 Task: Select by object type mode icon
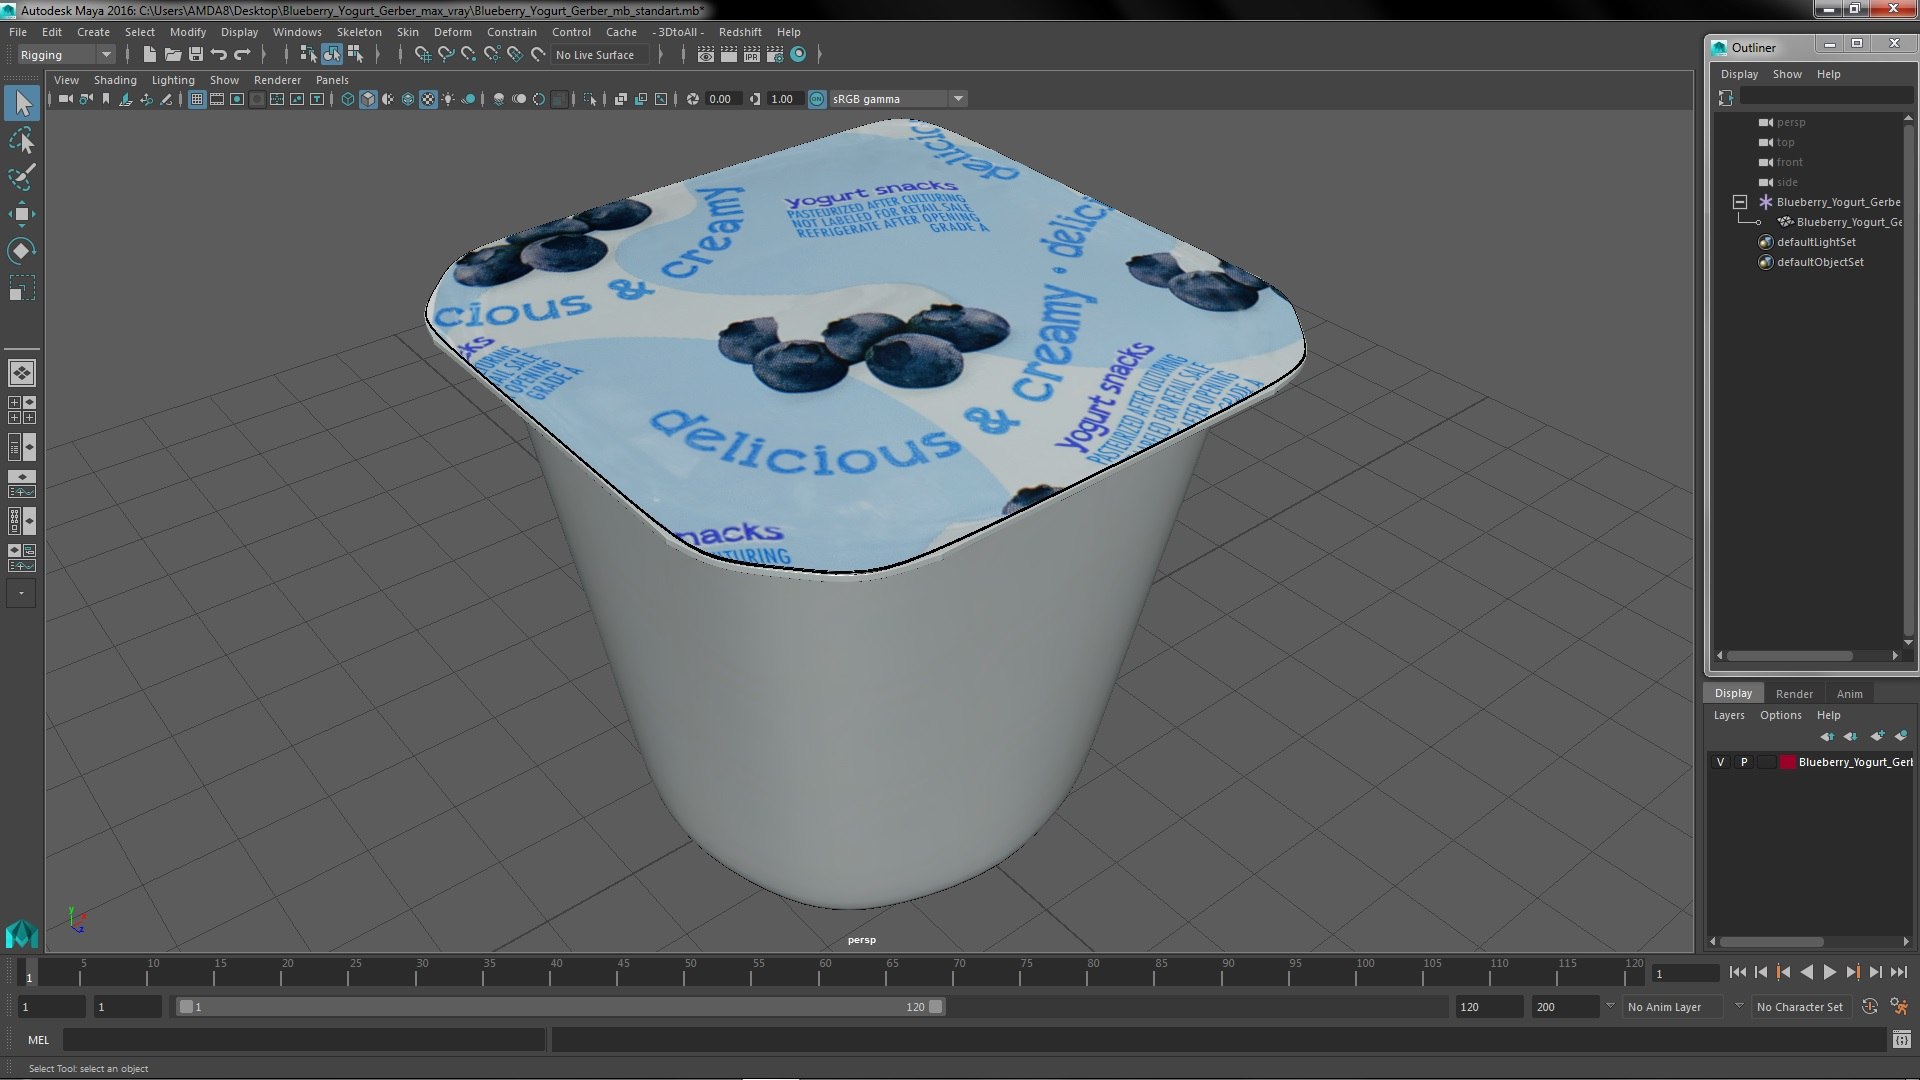tap(332, 55)
